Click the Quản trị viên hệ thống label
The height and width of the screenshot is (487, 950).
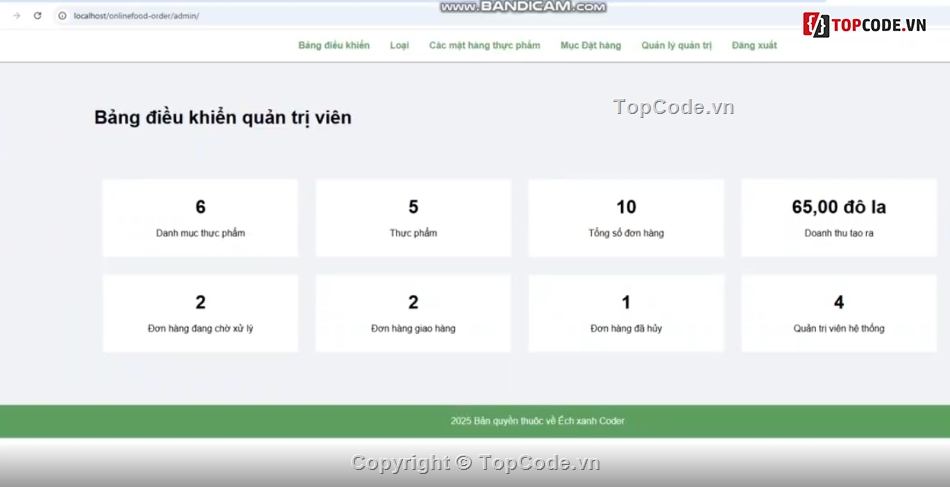click(839, 328)
